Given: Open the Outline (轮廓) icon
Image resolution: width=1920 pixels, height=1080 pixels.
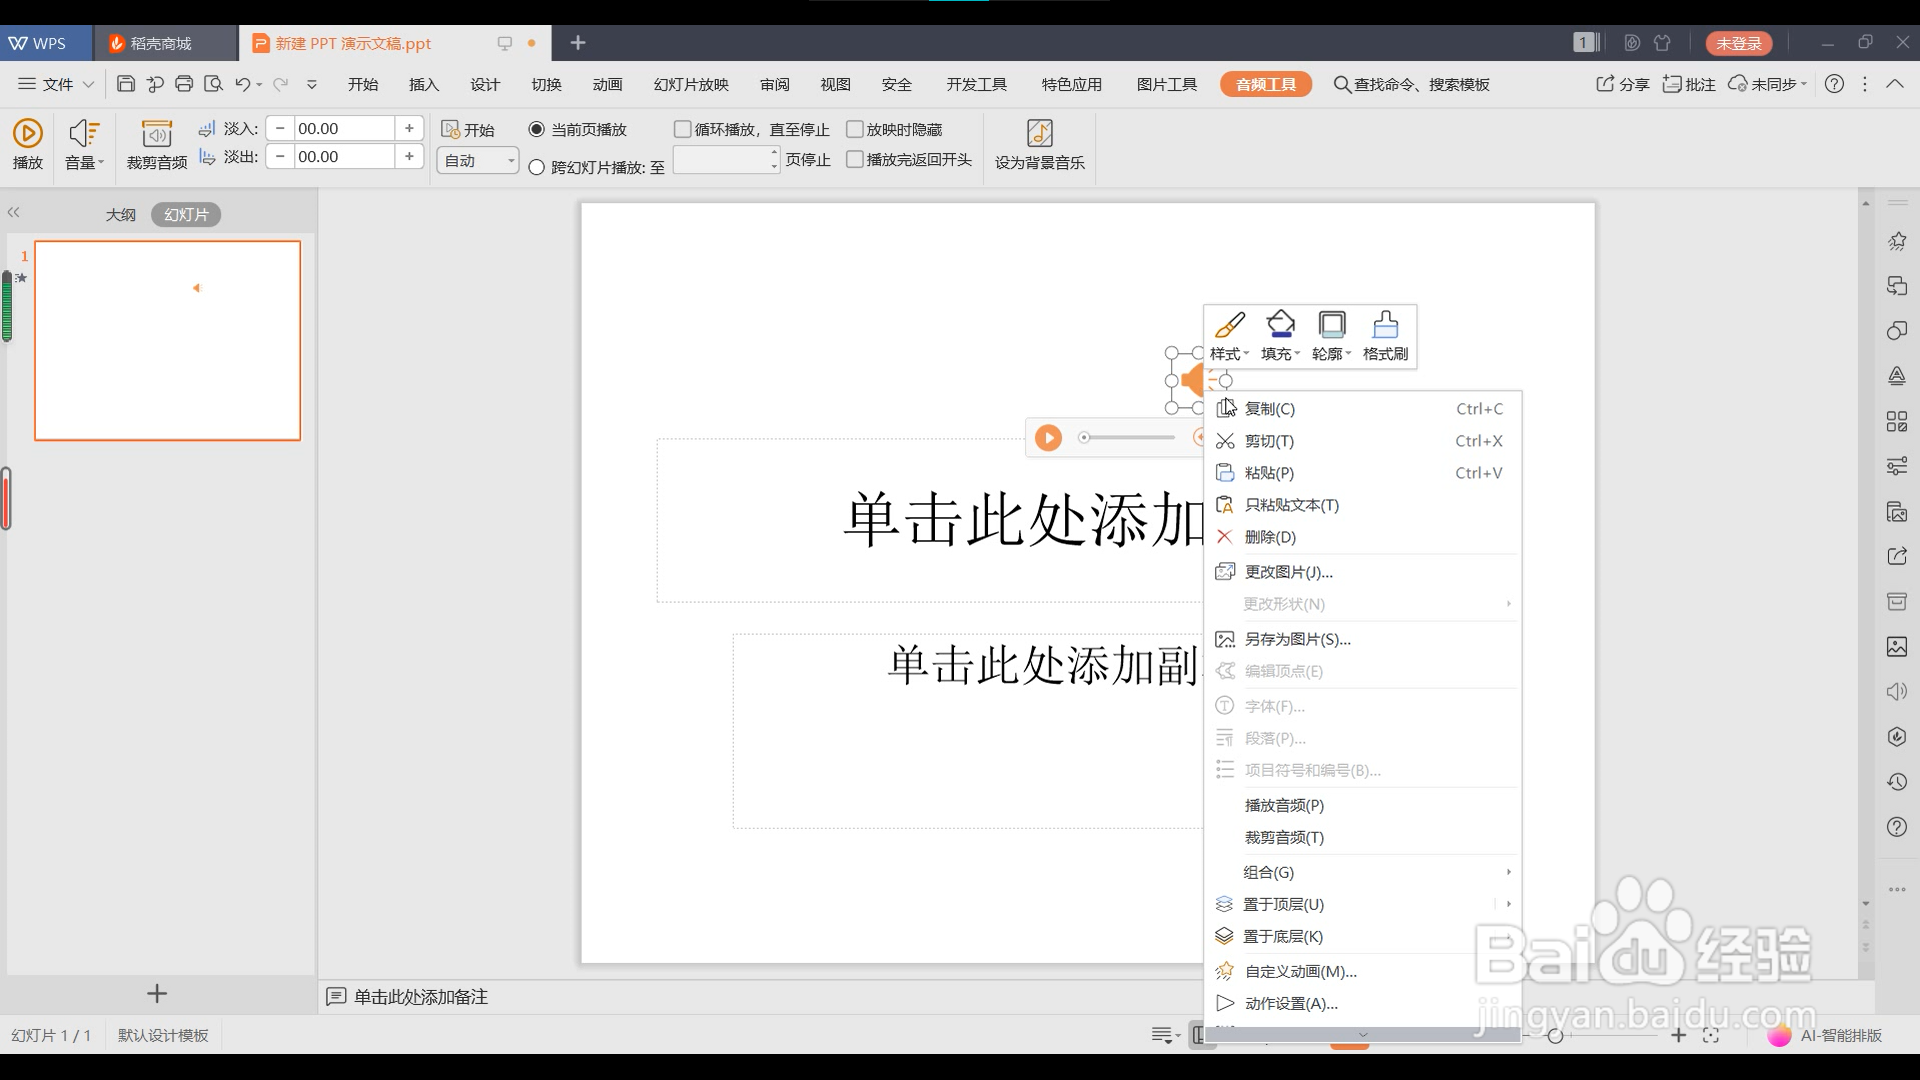Looking at the screenshot, I should [1332, 325].
